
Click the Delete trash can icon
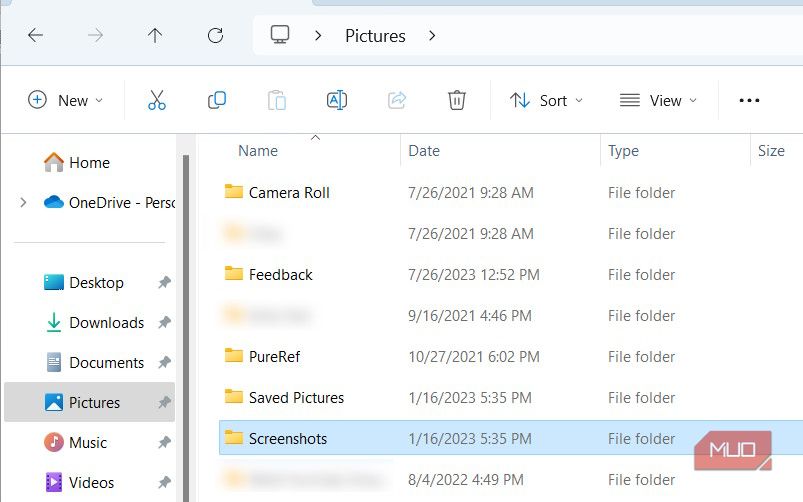pyautogui.click(x=456, y=100)
